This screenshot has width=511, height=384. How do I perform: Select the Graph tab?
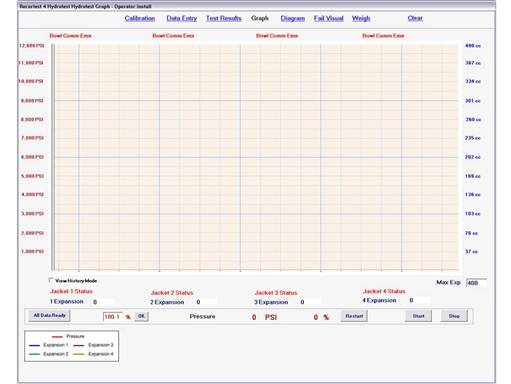(x=260, y=18)
